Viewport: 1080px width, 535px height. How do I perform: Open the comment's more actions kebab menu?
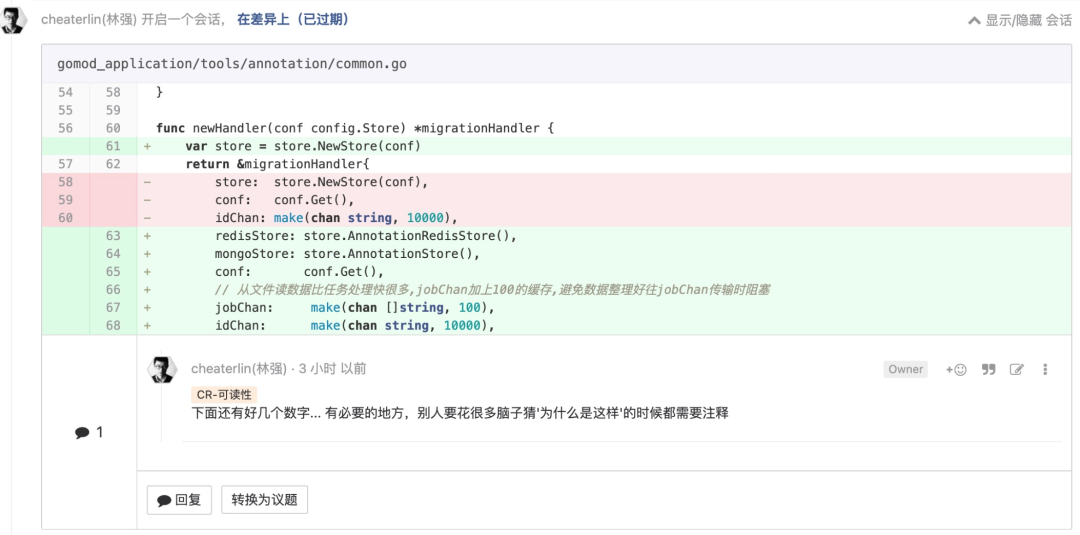[x=1045, y=369]
